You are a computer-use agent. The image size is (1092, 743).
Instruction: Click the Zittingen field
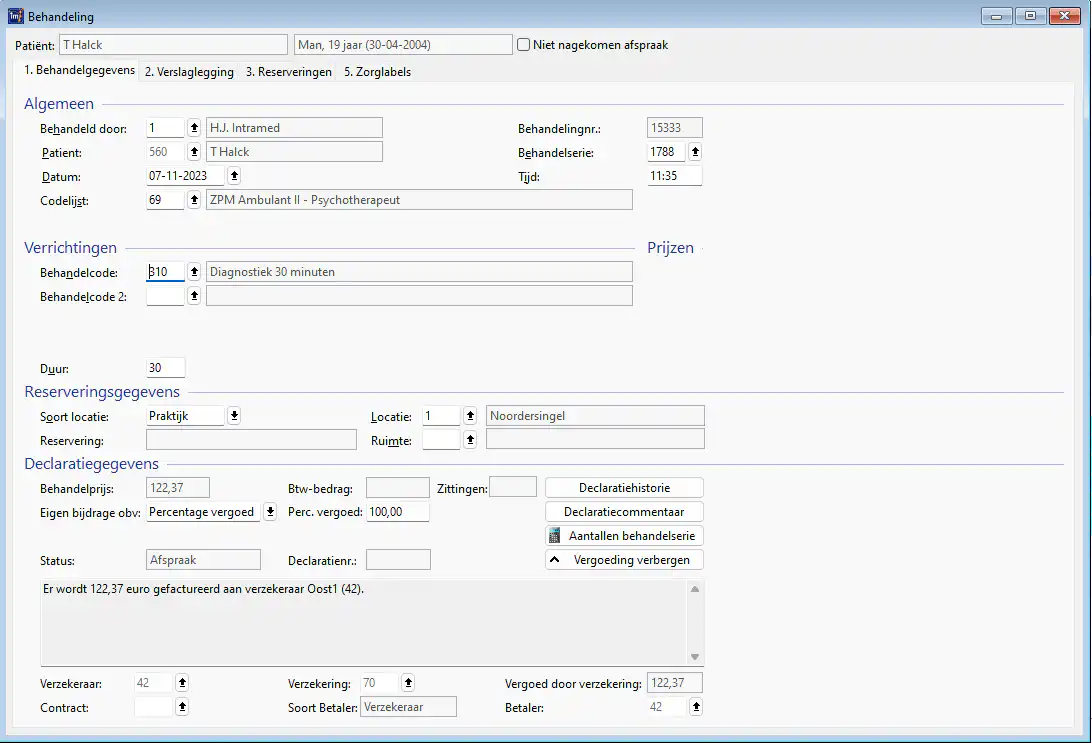pos(513,487)
